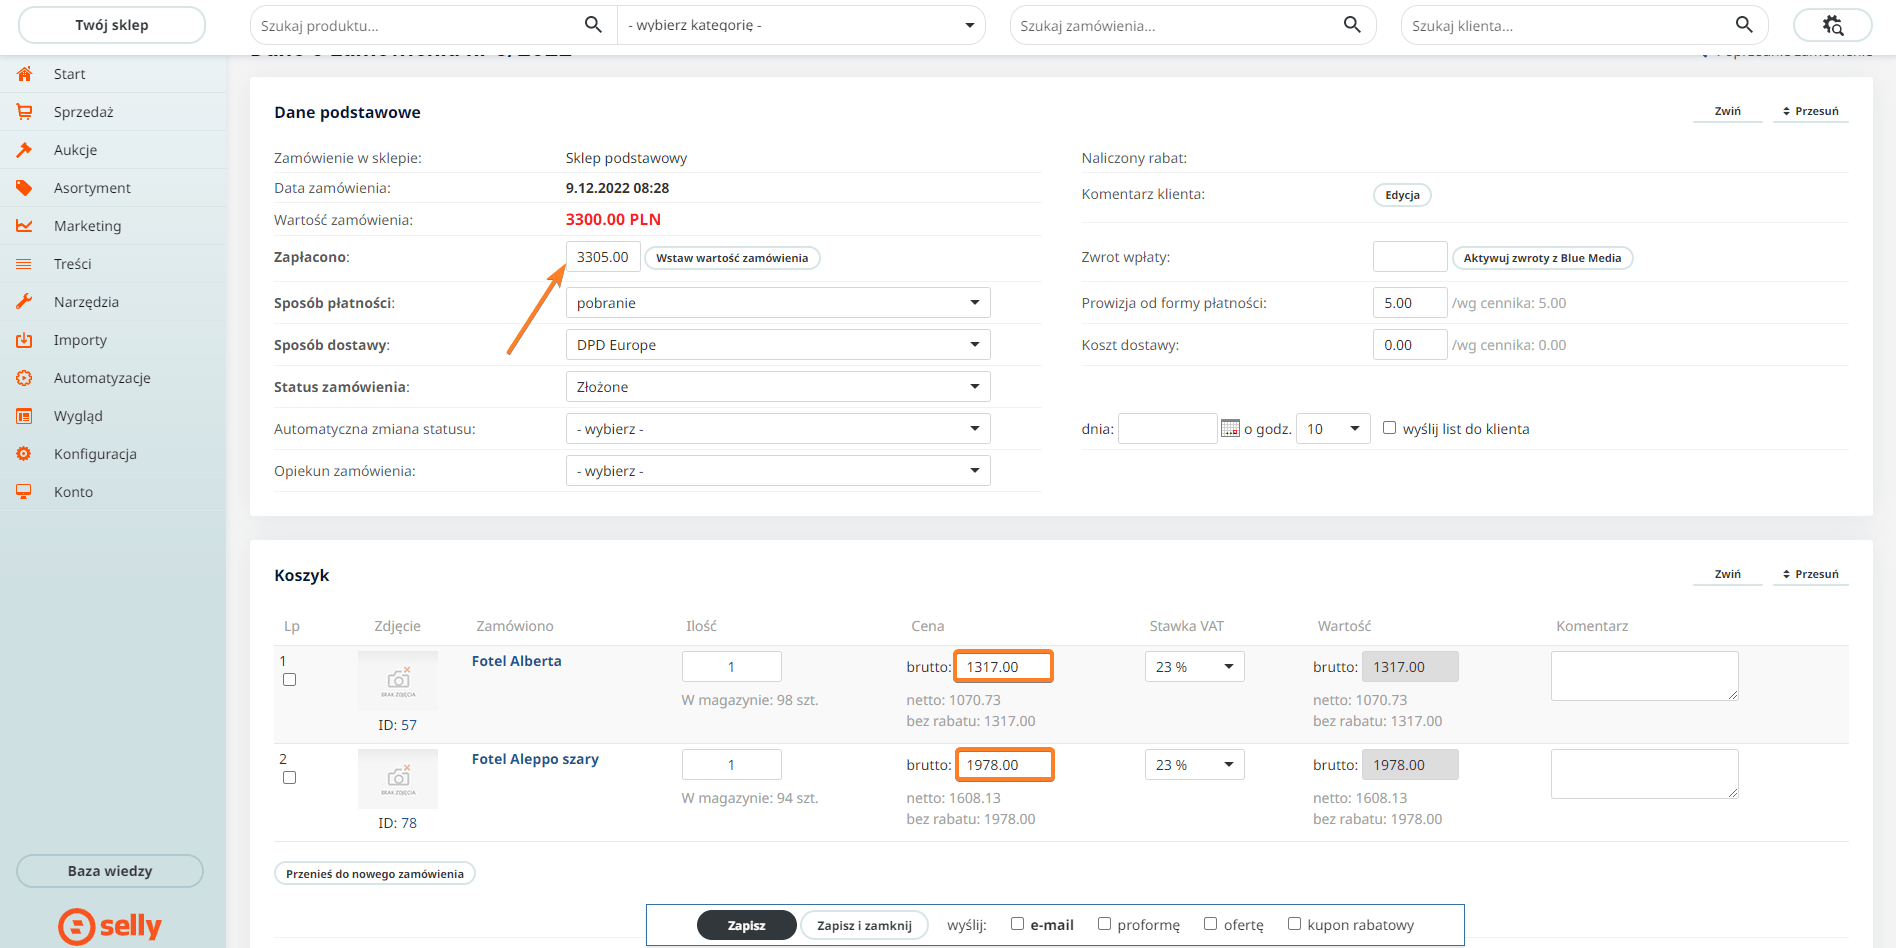Click the order search magnifier icon
Screen dimensions: 1896x948
click(1352, 25)
